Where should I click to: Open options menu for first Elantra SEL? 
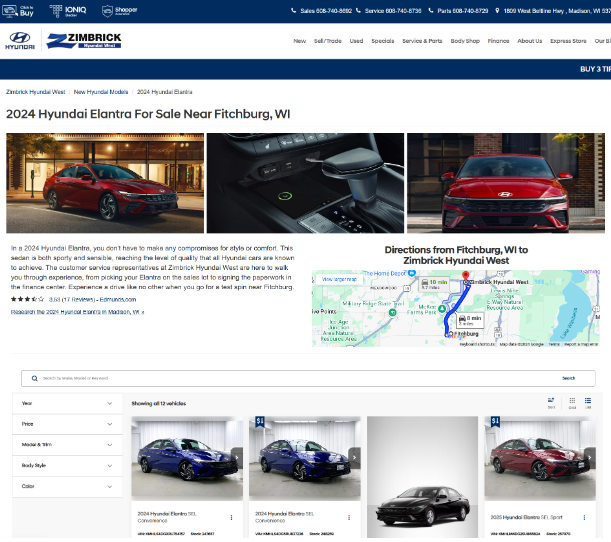(x=231, y=517)
